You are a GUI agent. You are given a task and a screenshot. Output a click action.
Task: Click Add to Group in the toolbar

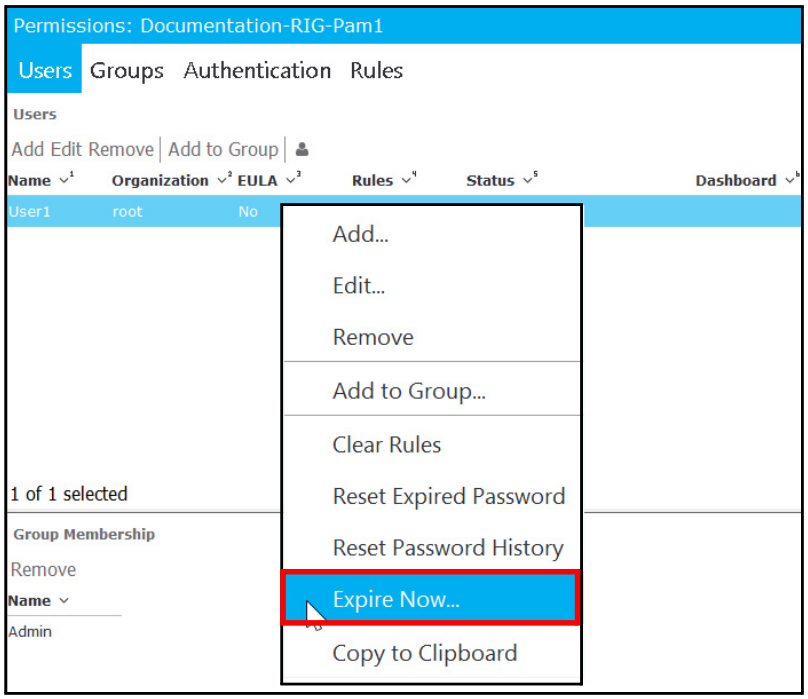tap(223, 149)
